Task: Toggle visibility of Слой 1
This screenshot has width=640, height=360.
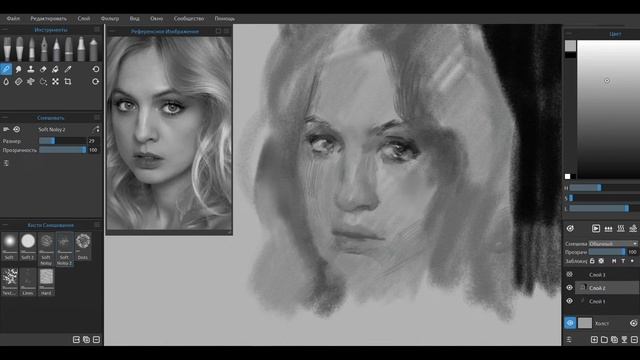Action: pyautogui.click(x=569, y=301)
